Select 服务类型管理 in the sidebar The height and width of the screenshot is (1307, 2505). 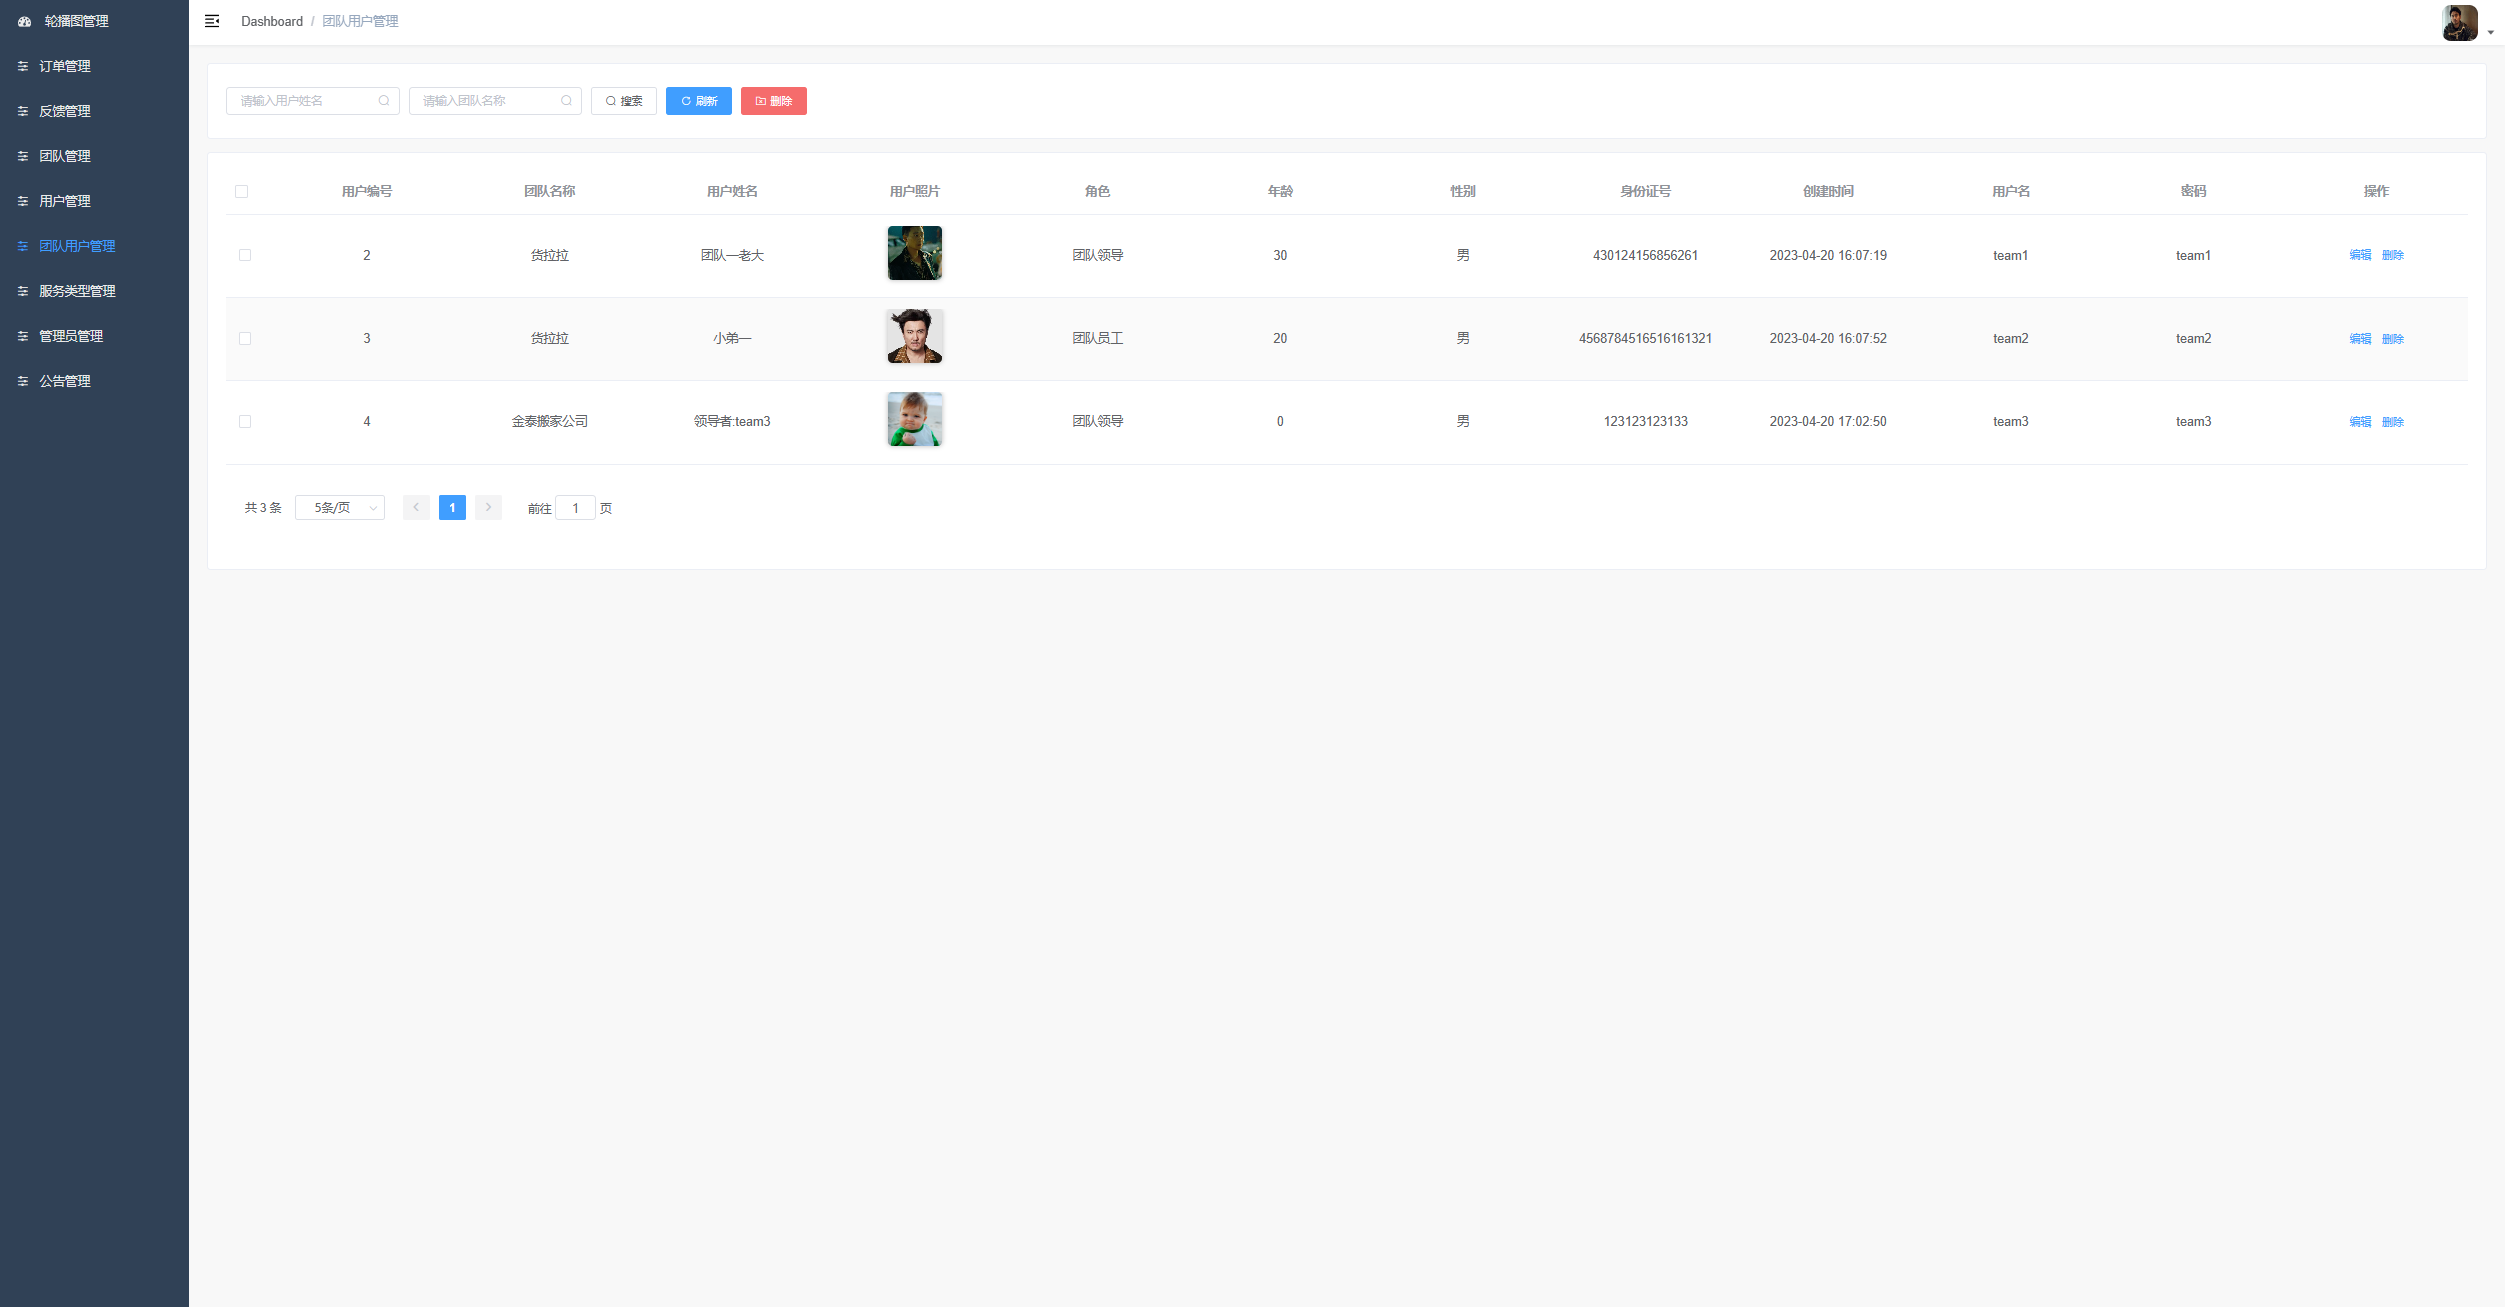75,291
